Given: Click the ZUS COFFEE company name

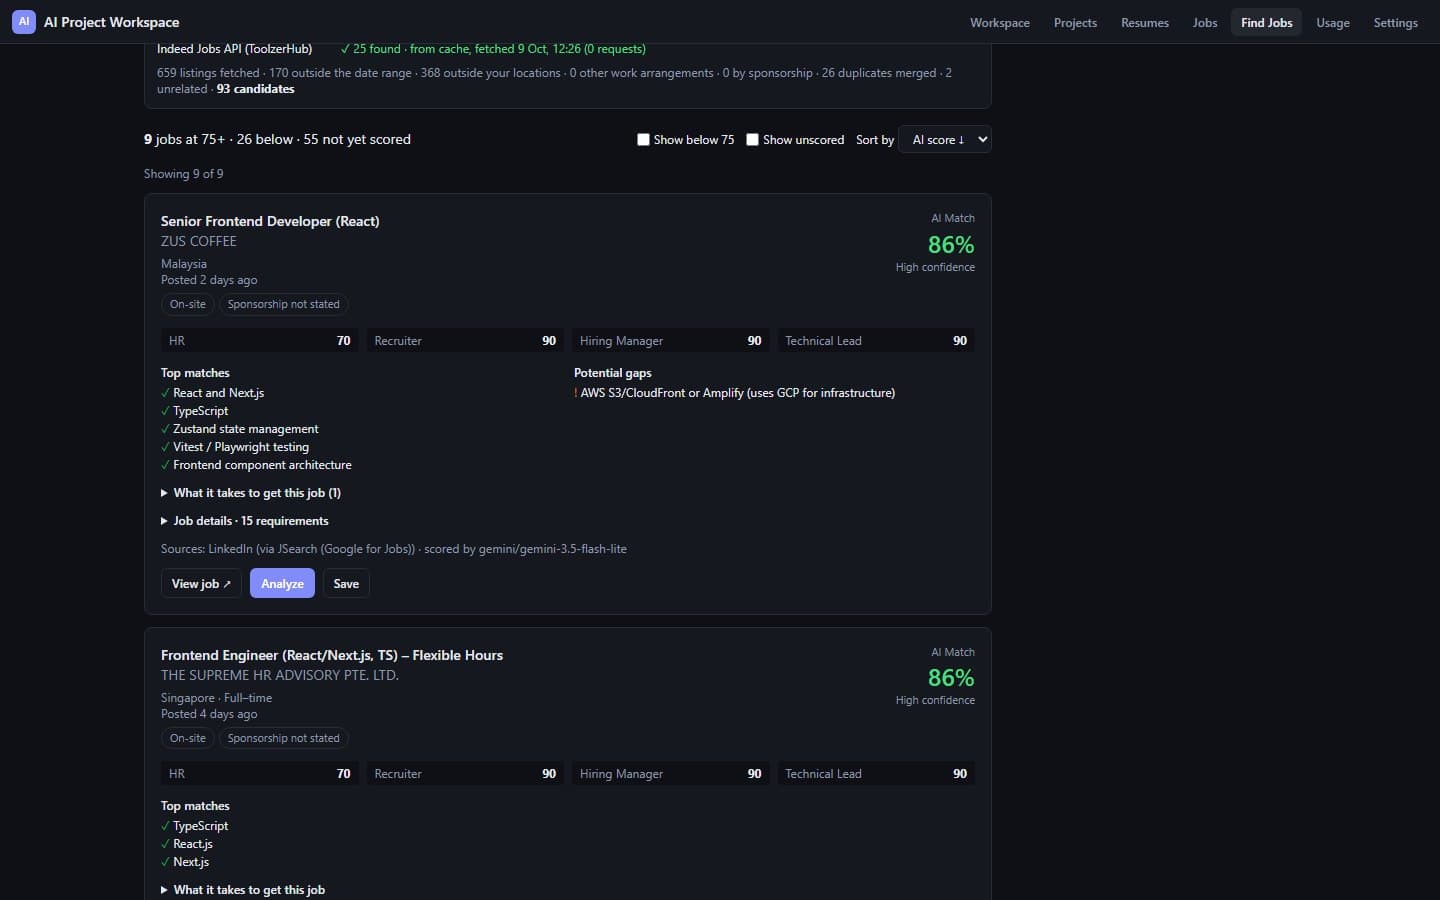Looking at the screenshot, I should click(199, 241).
